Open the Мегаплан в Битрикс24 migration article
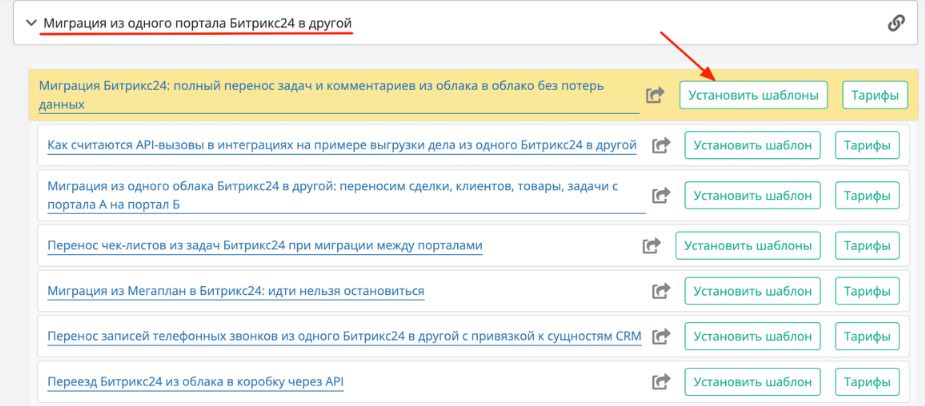The image size is (925, 406). click(x=236, y=291)
